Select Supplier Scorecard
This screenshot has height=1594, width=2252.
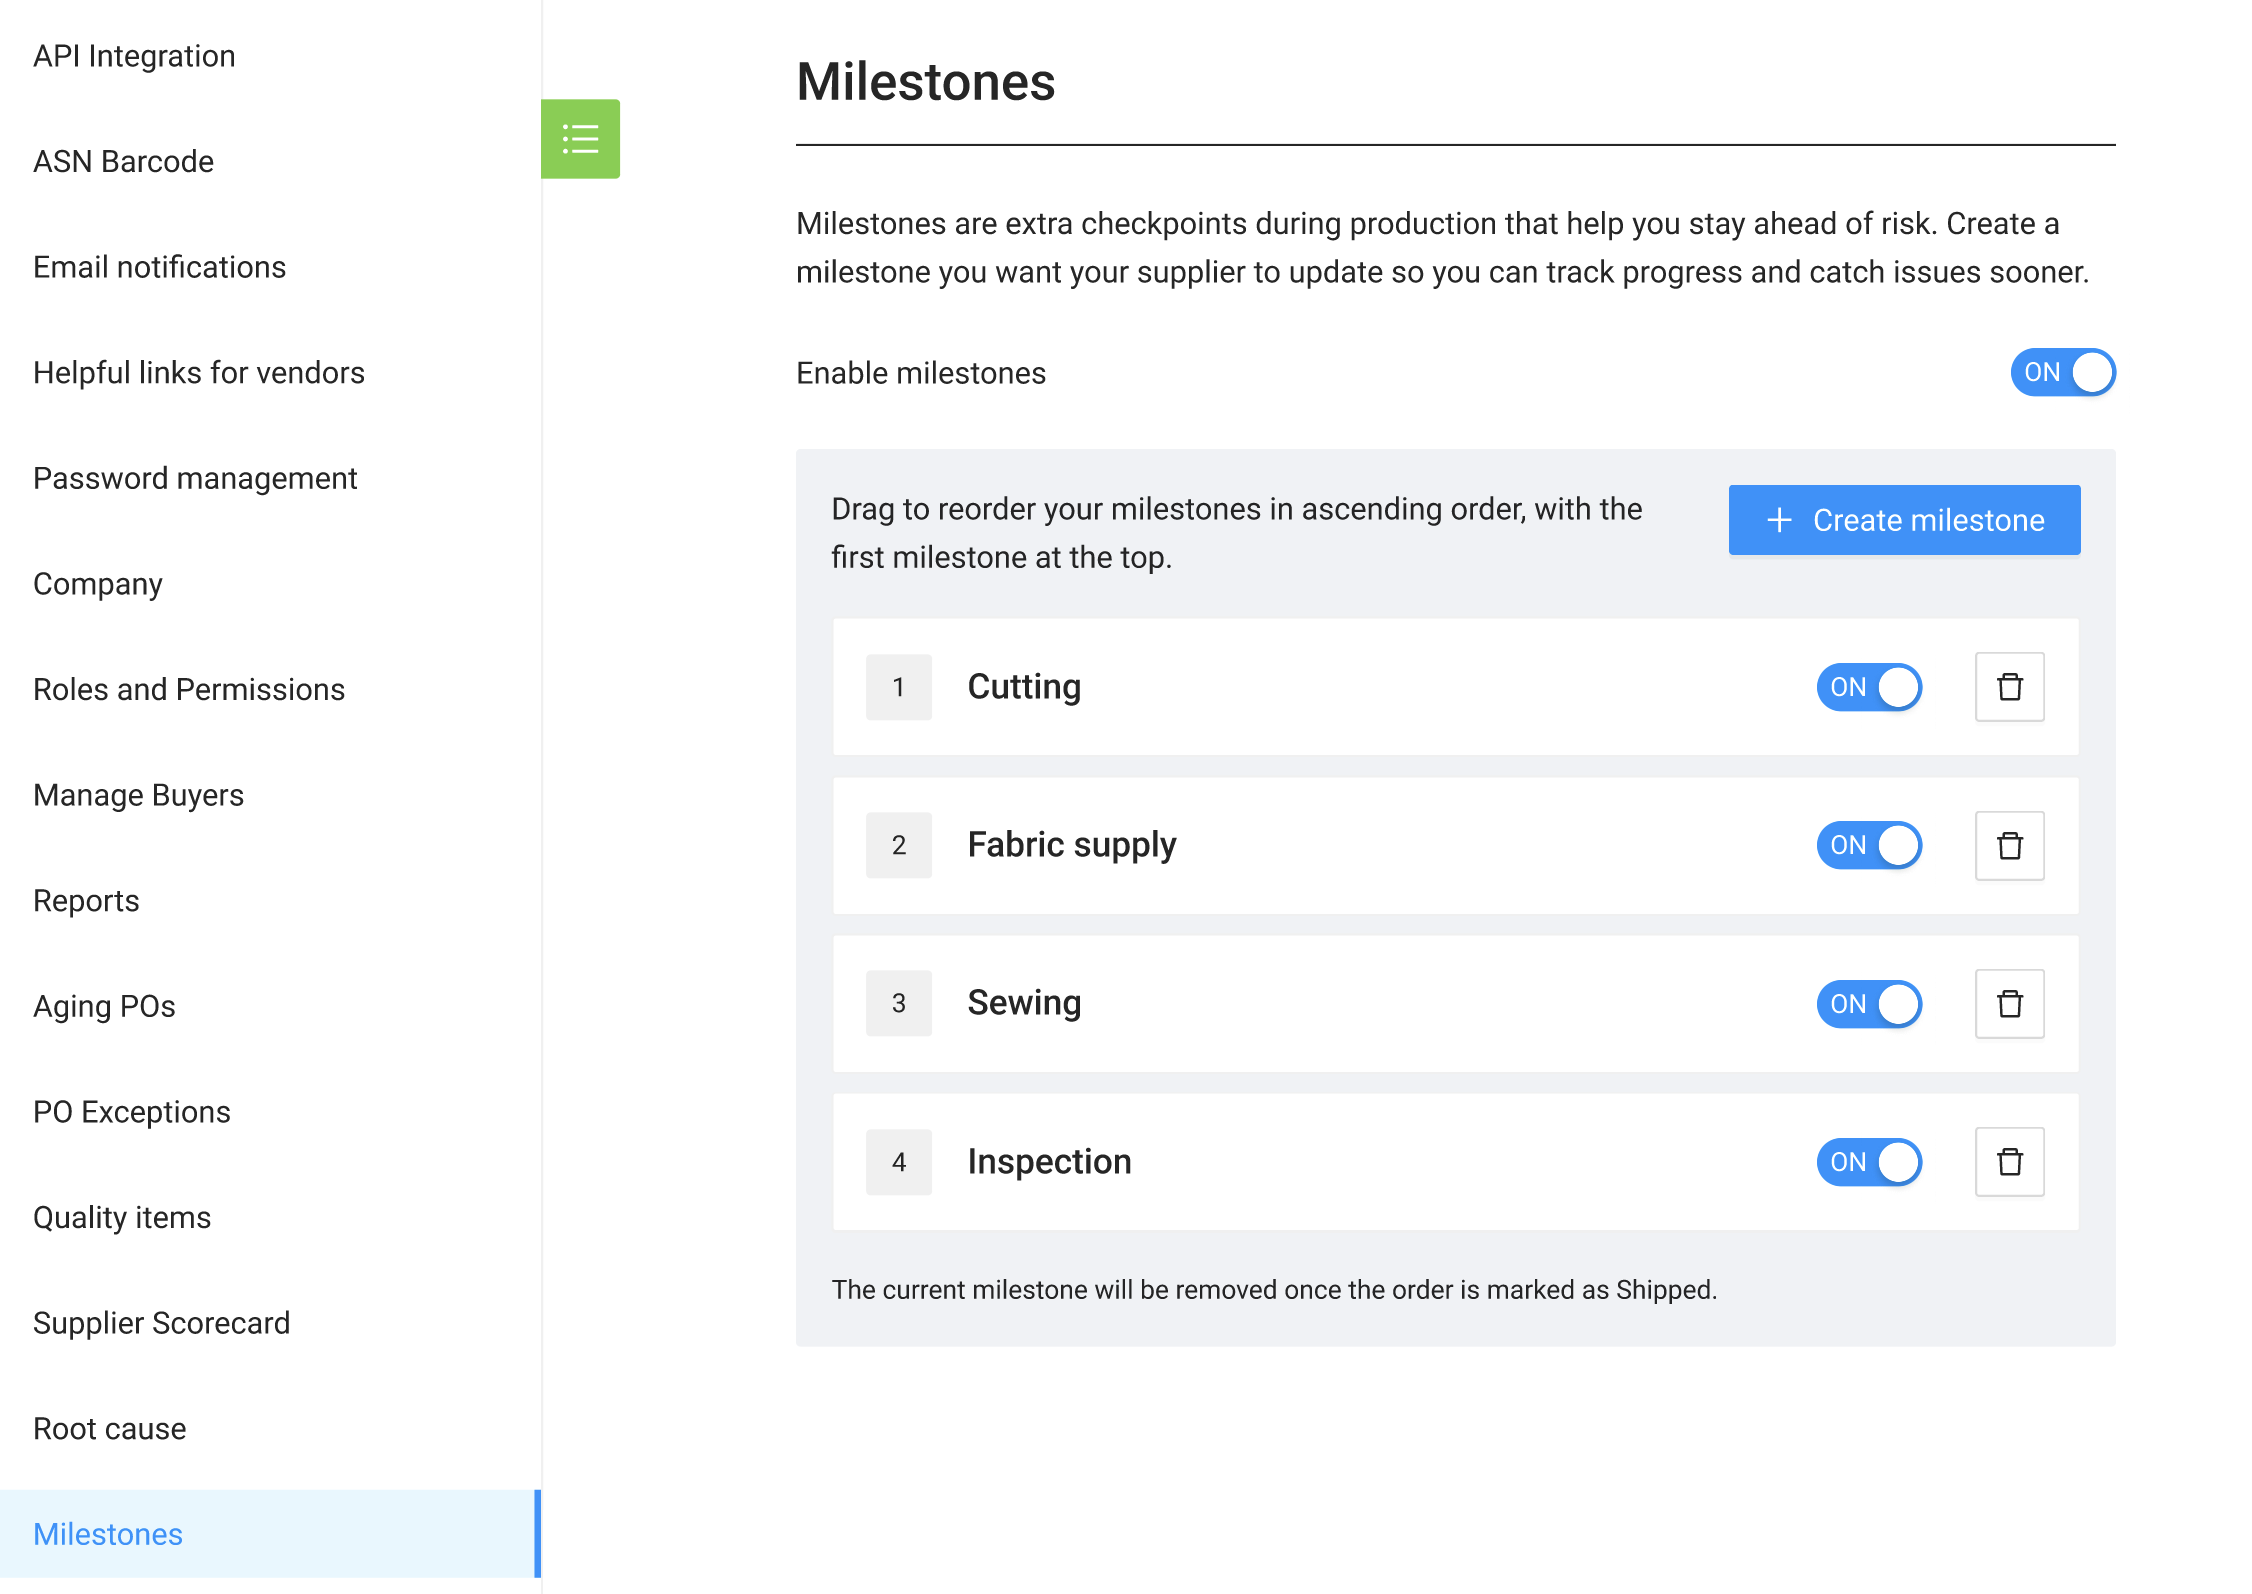point(162,1323)
